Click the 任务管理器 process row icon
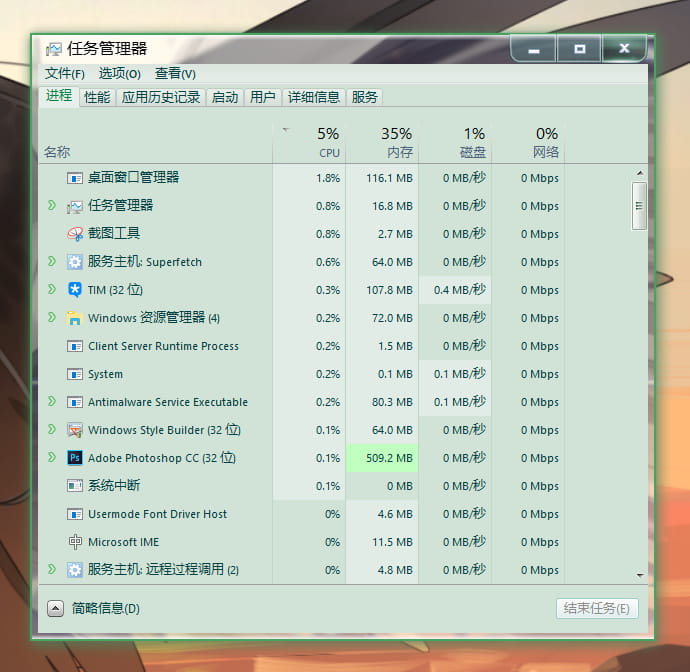690x672 pixels. pyautogui.click(x=75, y=206)
